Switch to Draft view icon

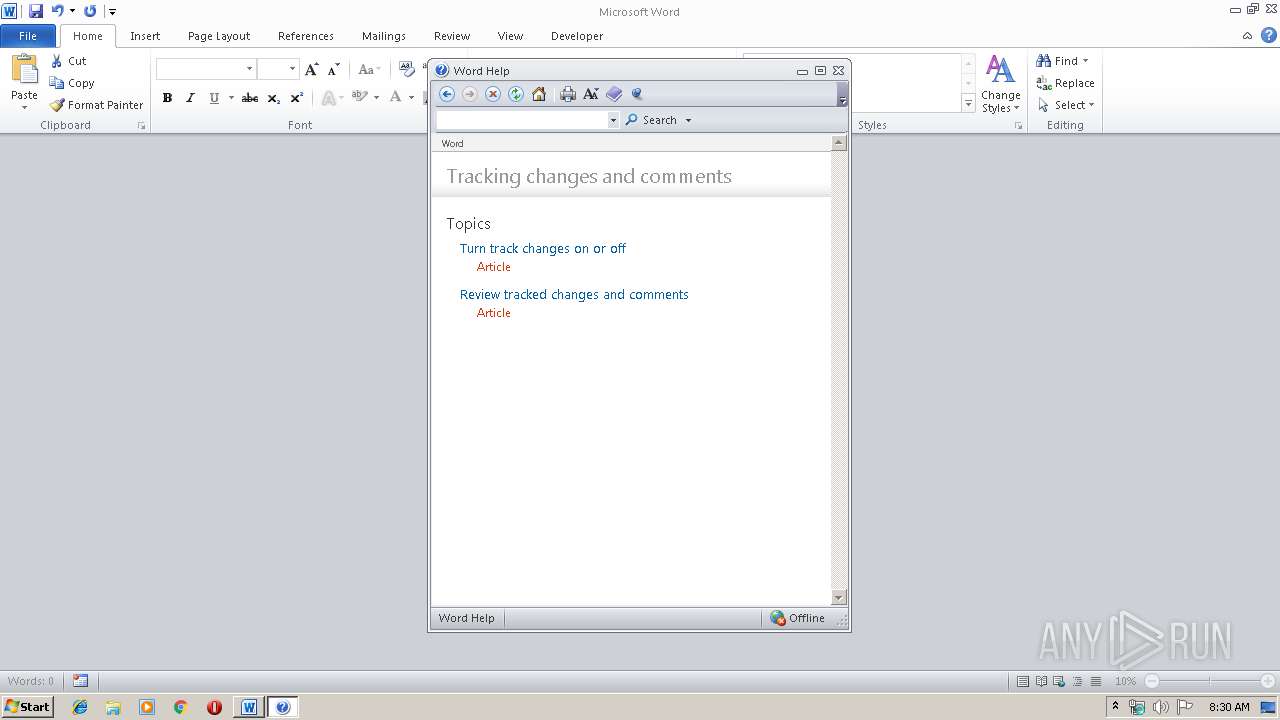click(1096, 681)
